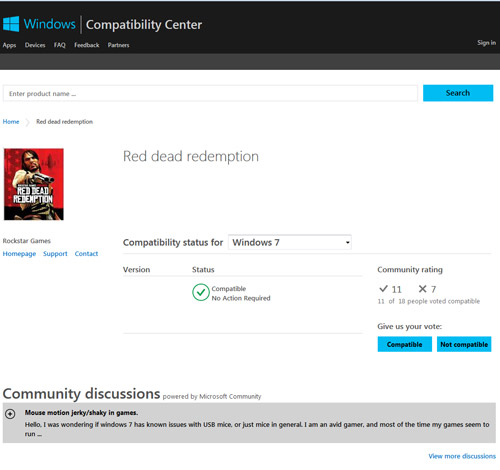
Task: Click the Red Dead Redemption cover thumbnail
Action: point(34,184)
